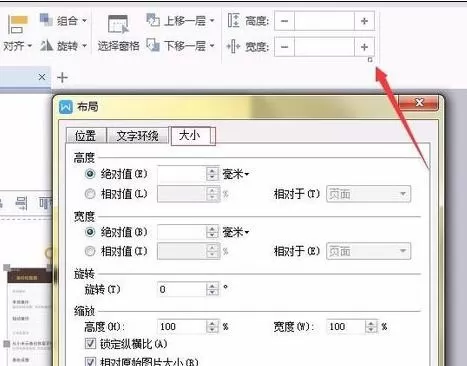Open width unit 毫米 dropdown
Screen dimensions: 467x366
click(x=236, y=232)
